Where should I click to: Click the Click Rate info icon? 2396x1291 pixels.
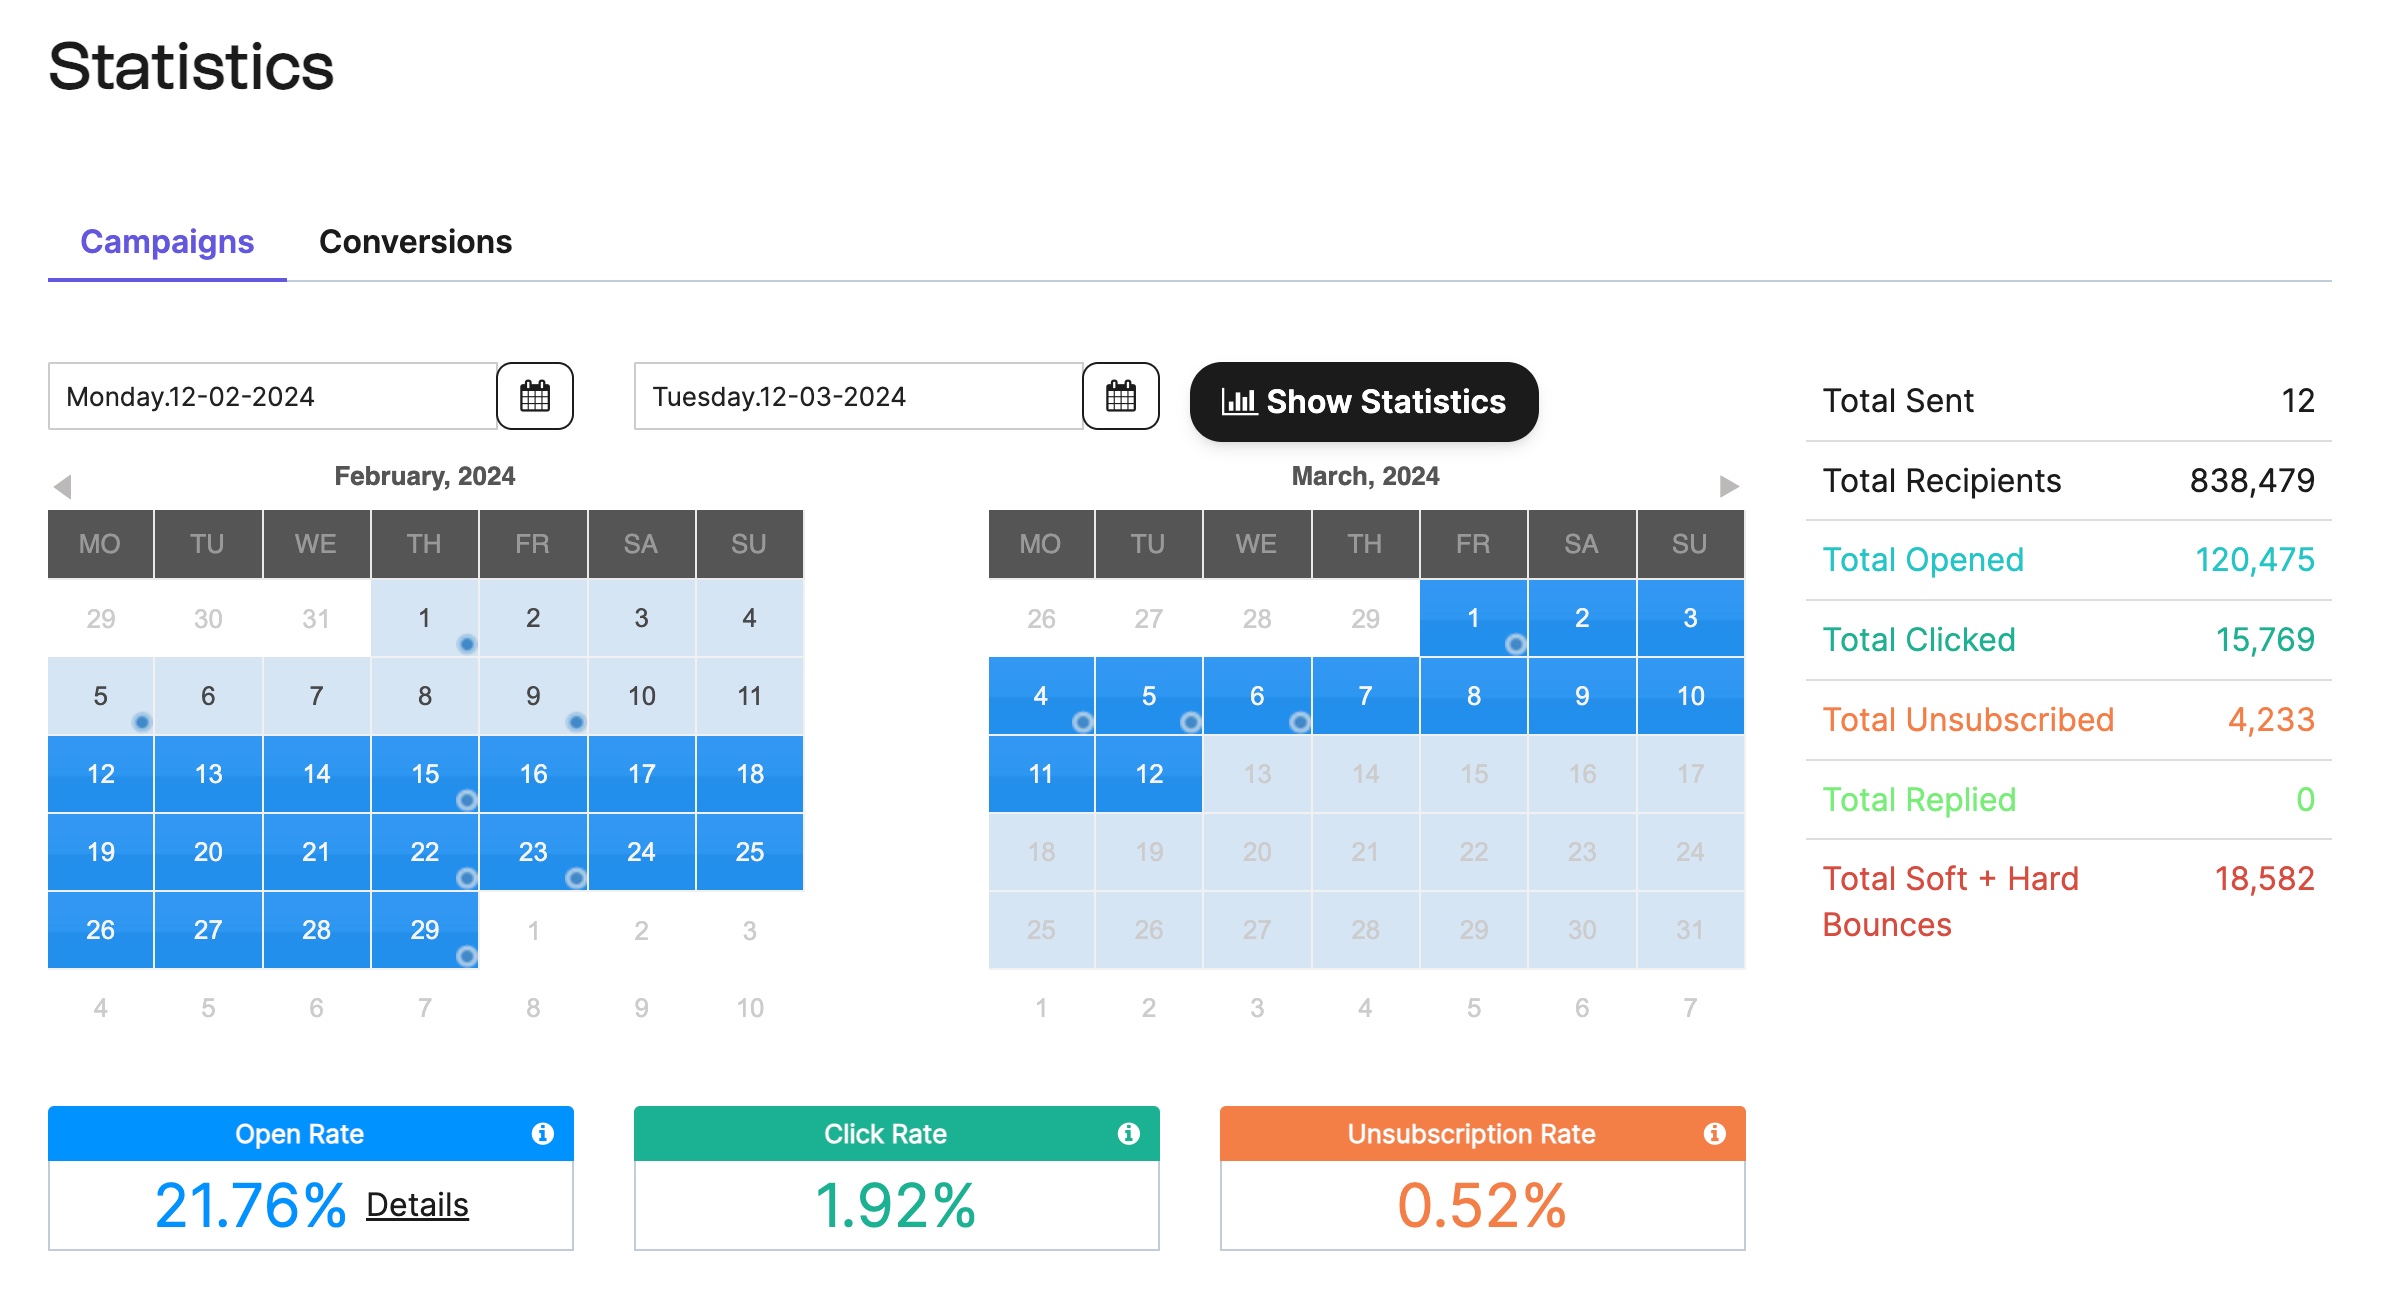1129,1133
